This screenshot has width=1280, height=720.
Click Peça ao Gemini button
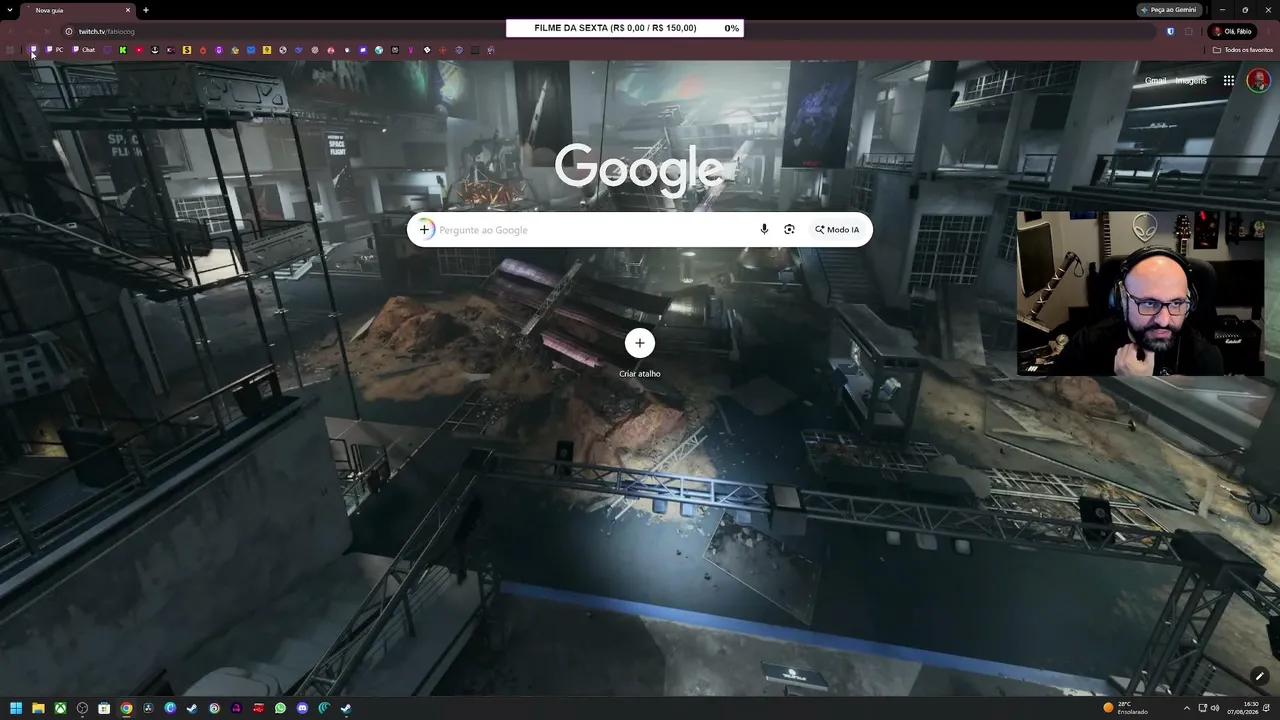point(1169,10)
